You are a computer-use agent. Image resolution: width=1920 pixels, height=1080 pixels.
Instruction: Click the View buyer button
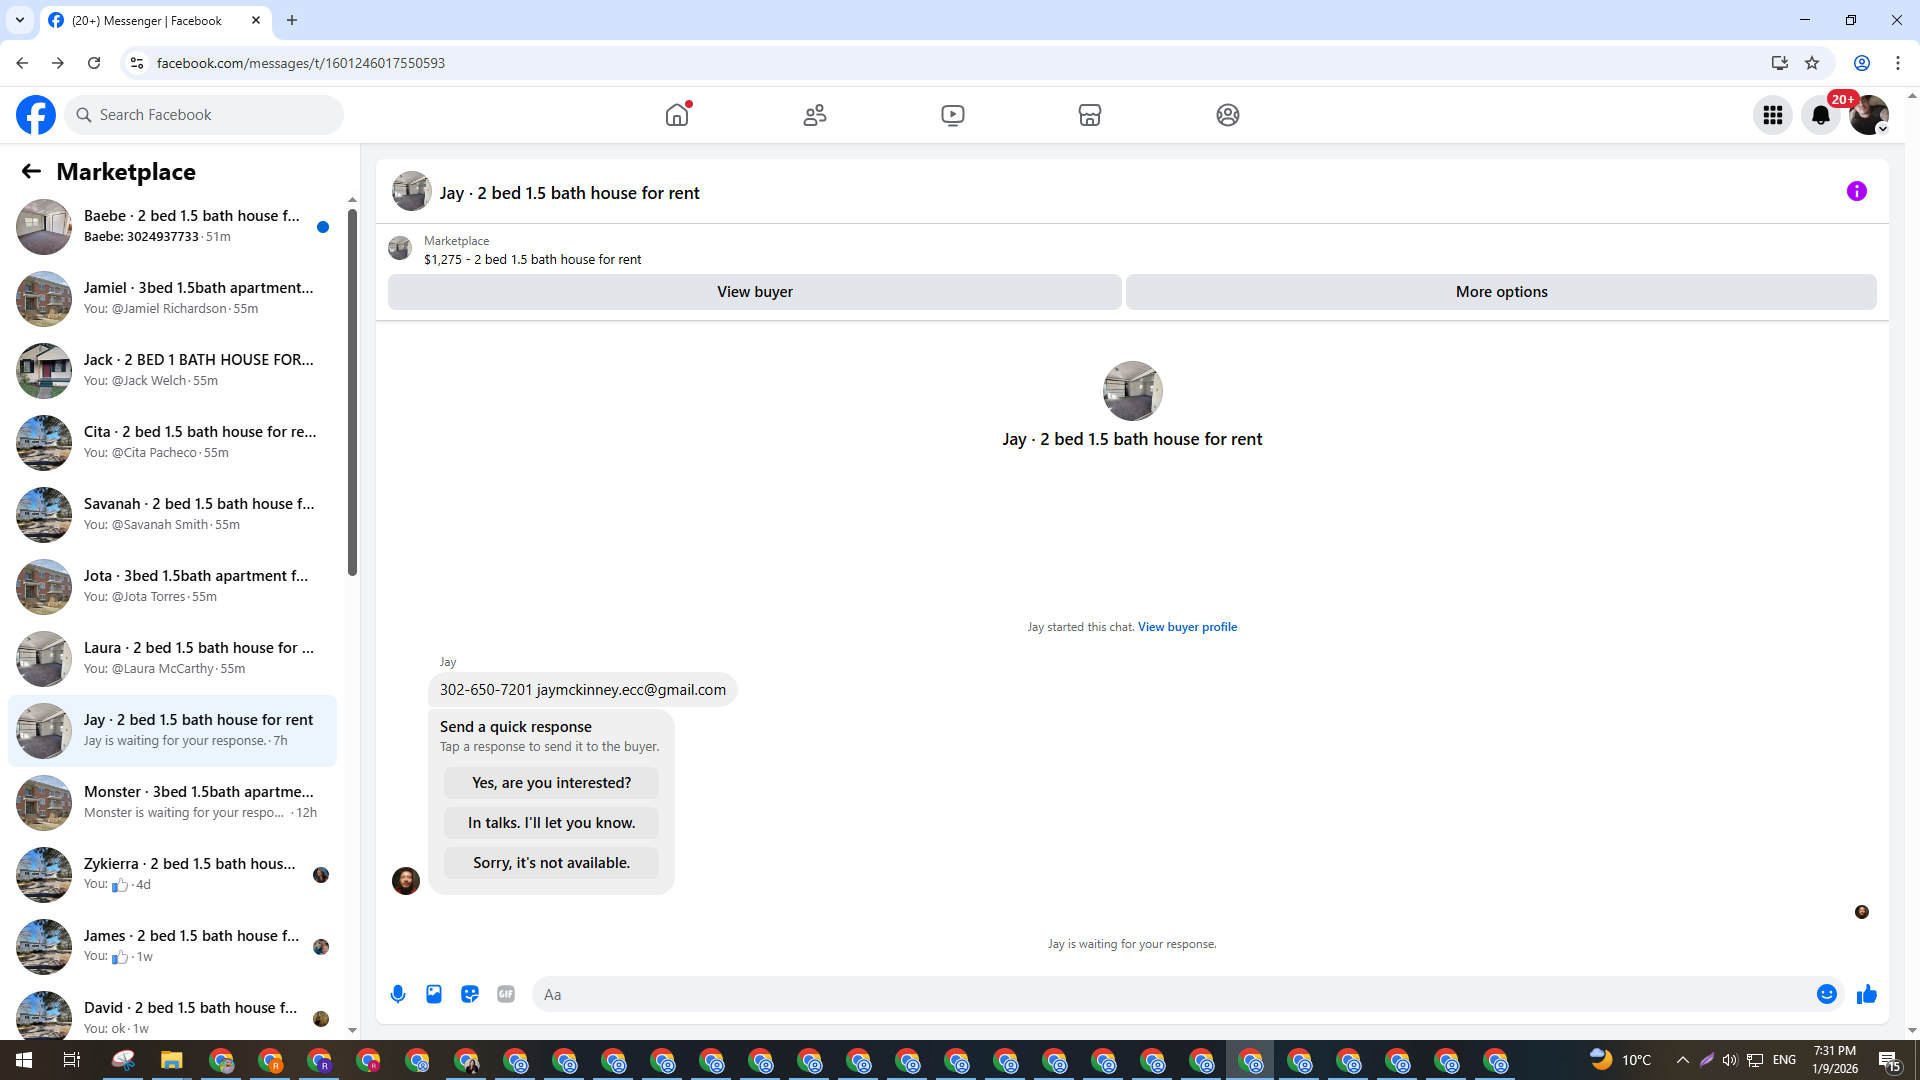coord(754,292)
